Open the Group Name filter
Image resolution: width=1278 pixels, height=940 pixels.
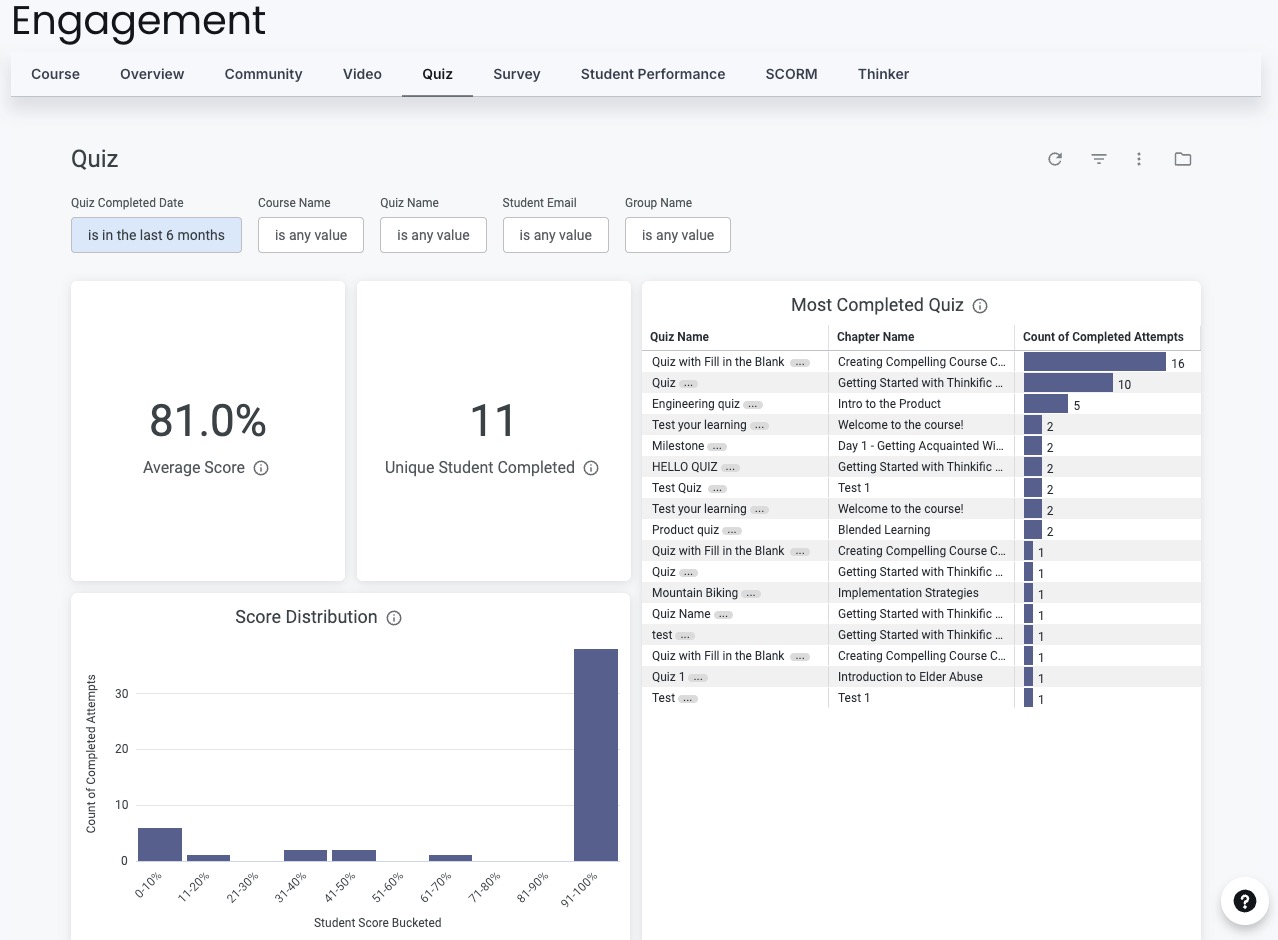tap(678, 235)
